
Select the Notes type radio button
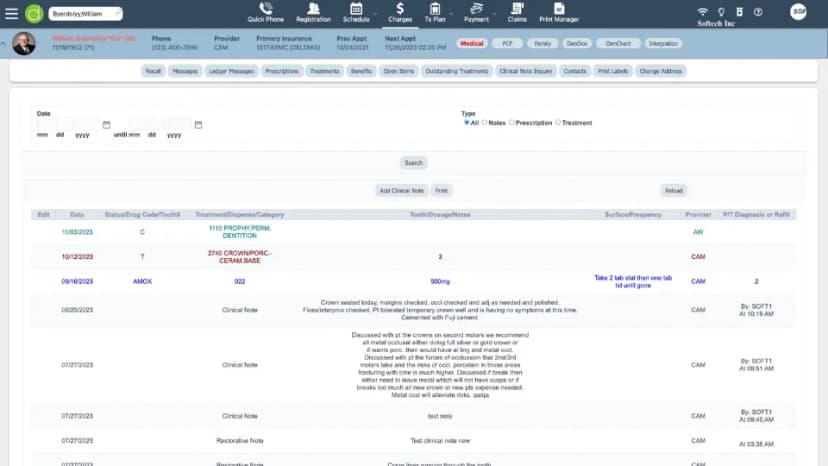click(485, 123)
